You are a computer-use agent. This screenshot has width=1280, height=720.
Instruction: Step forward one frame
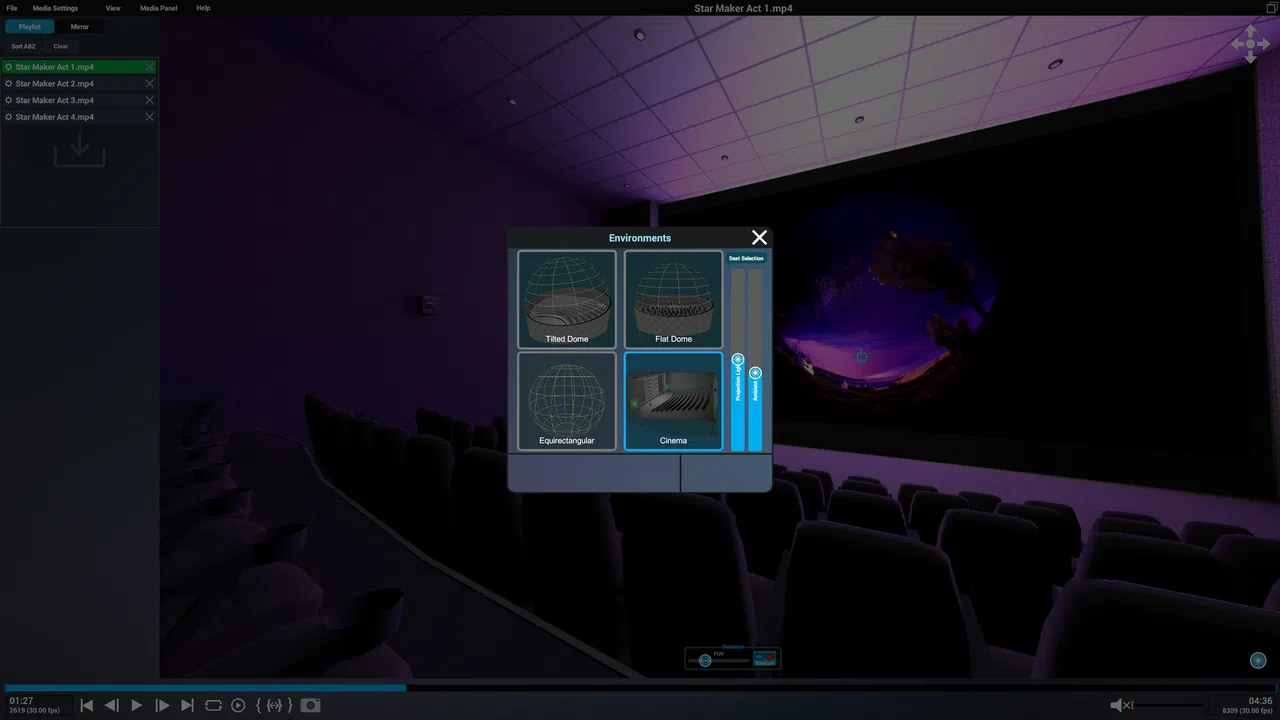[x=162, y=705]
